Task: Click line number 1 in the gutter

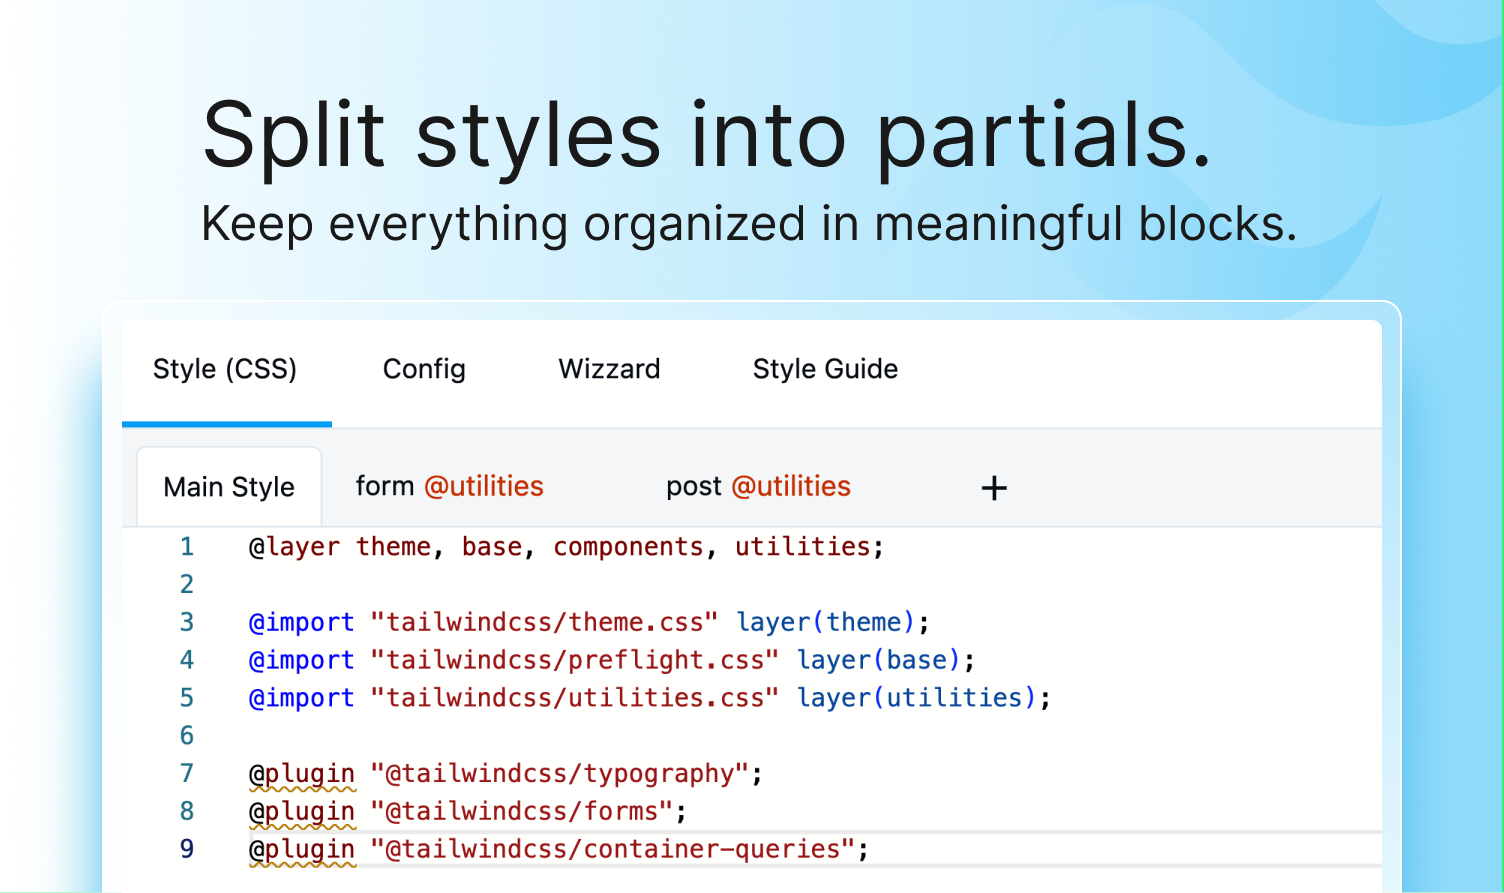Action: tap(186, 546)
